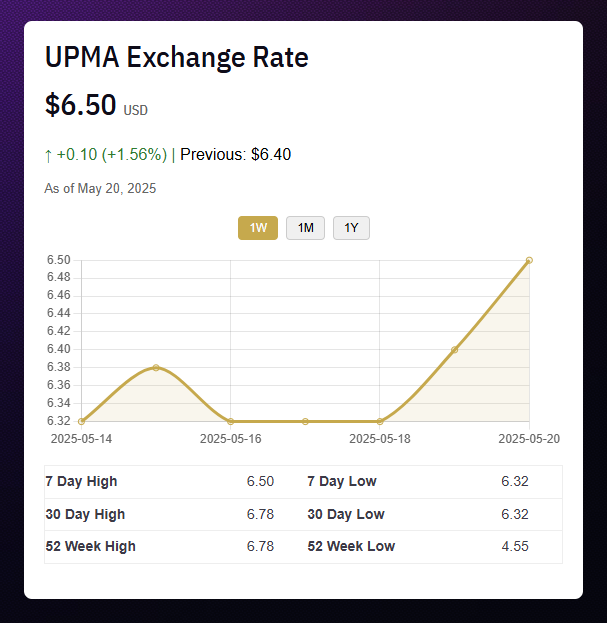Click the UPMA Exchange Rate heading
The height and width of the screenshot is (623, 607).
[x=177, y=57]
